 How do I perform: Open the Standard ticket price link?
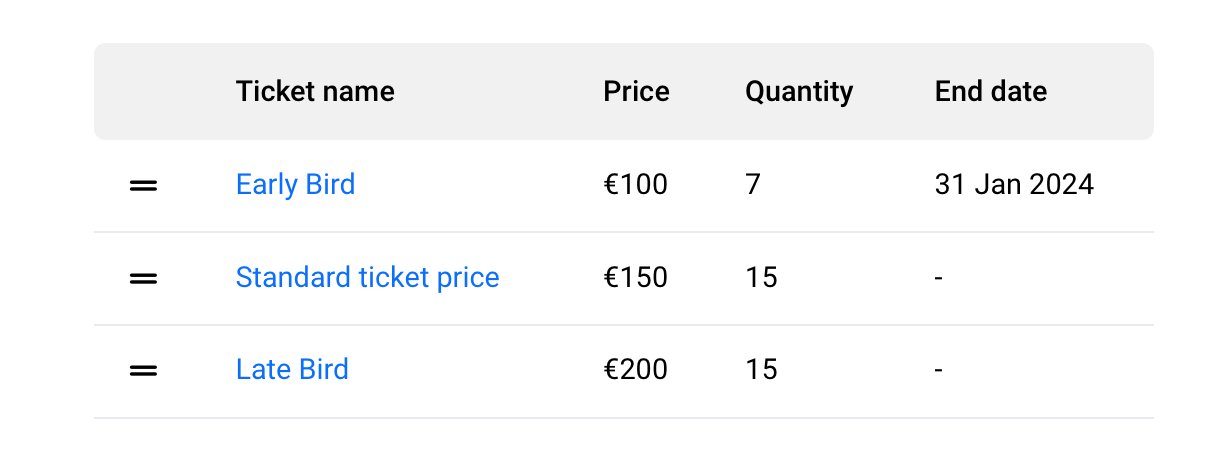click(367, 277)
